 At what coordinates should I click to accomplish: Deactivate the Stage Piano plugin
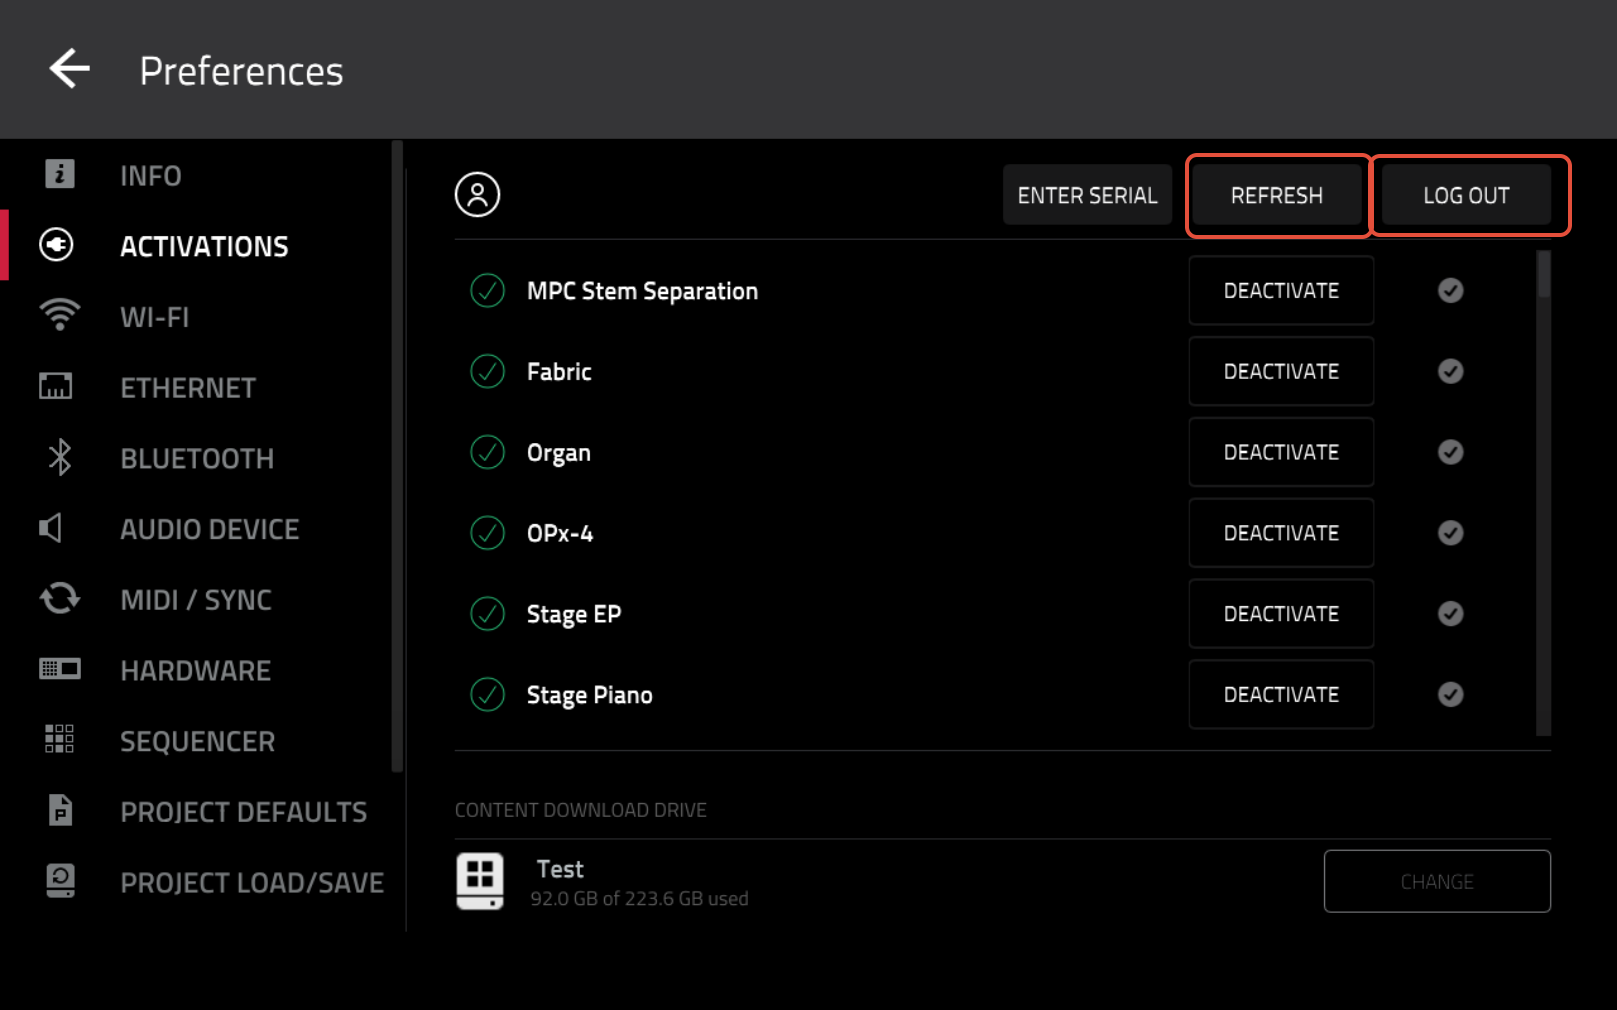1281,694
